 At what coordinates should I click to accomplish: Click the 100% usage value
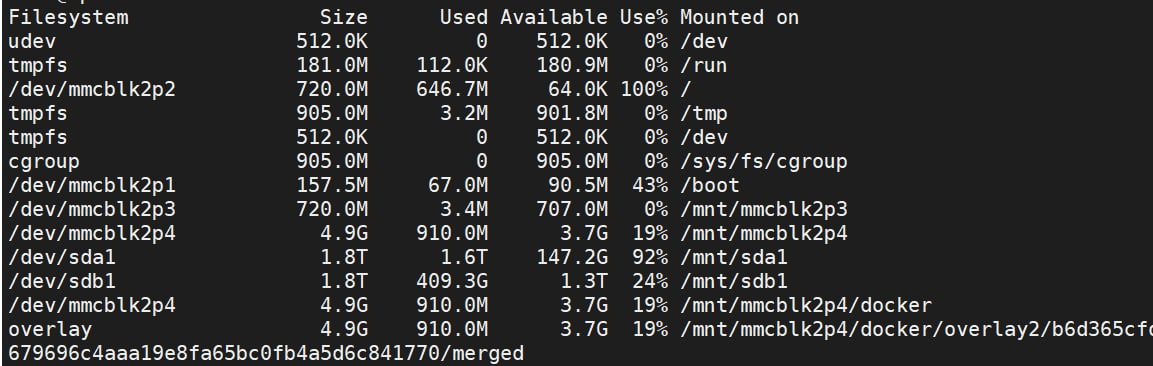[x=643, y=89]
